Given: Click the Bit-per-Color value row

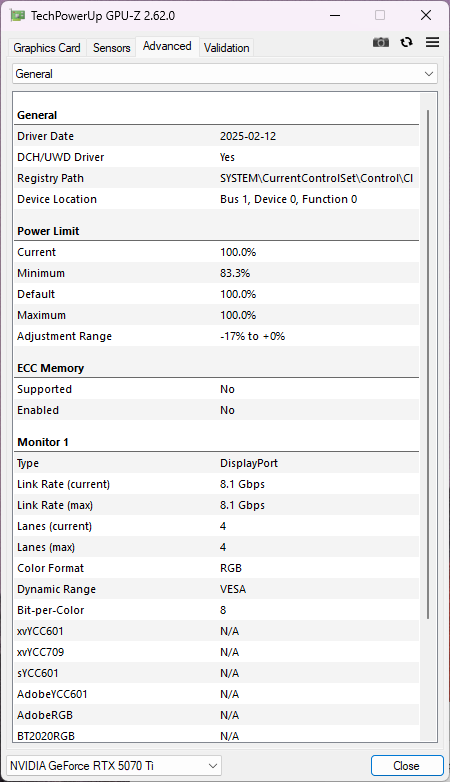Looking at the screenshot, I should (217, 610).
